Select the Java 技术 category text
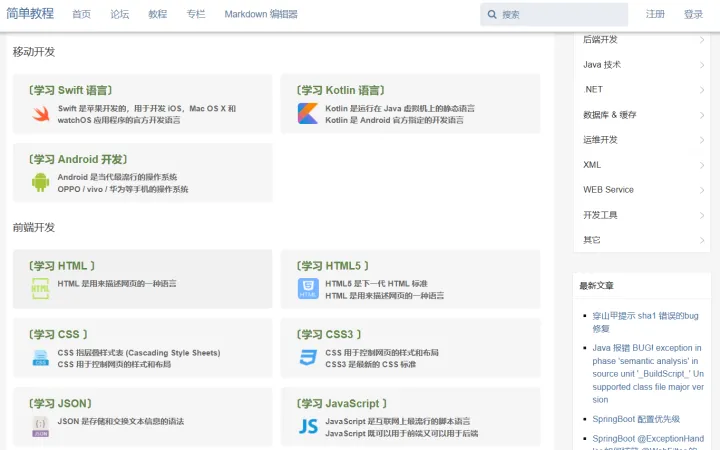This screenshot has height=450, width=720. point(602,65)
